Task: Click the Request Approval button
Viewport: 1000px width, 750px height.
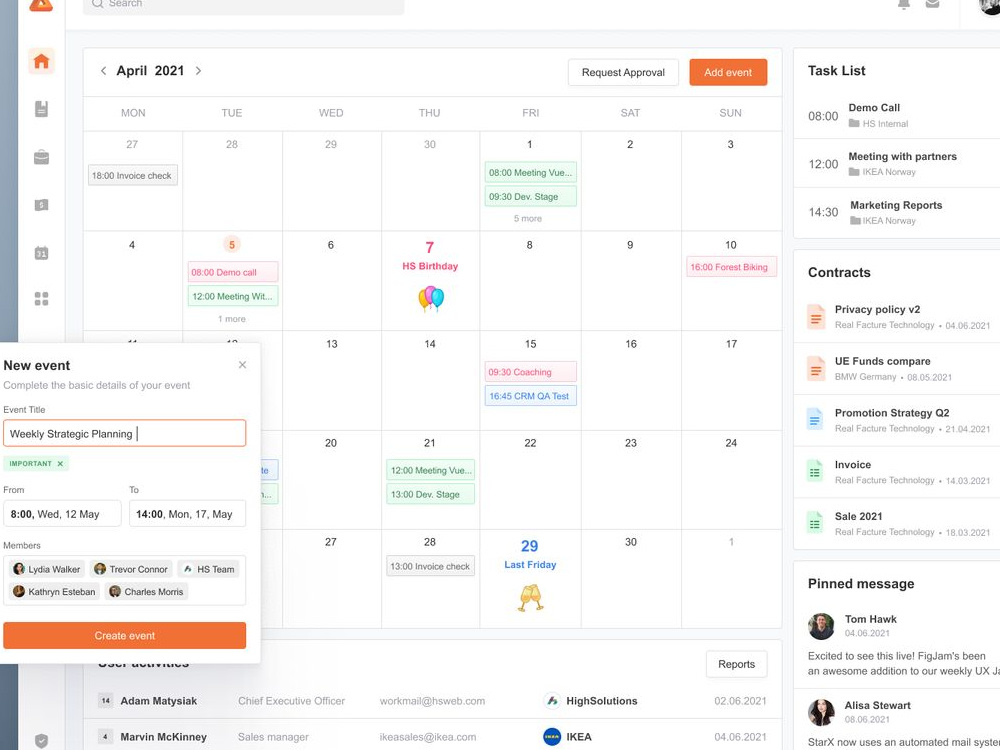Action: (x=623, y=73)
